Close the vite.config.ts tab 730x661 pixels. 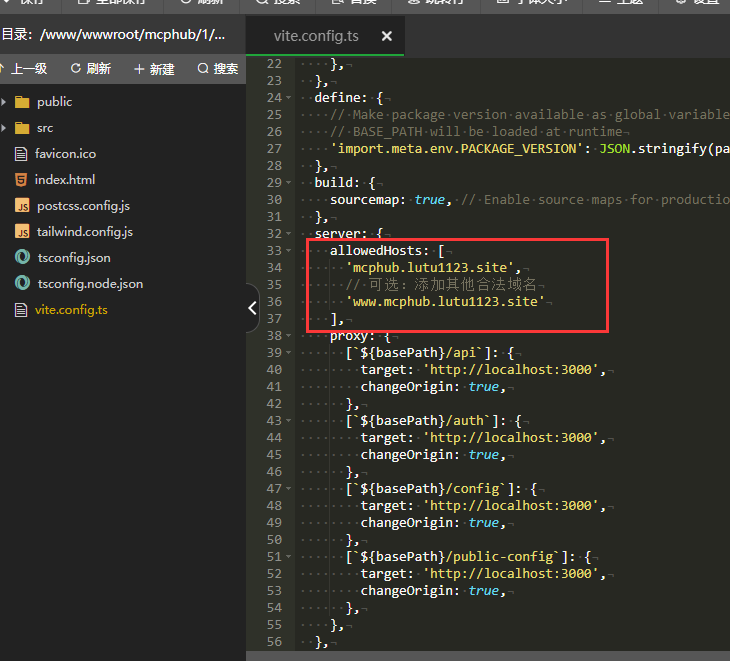point(385,35)
